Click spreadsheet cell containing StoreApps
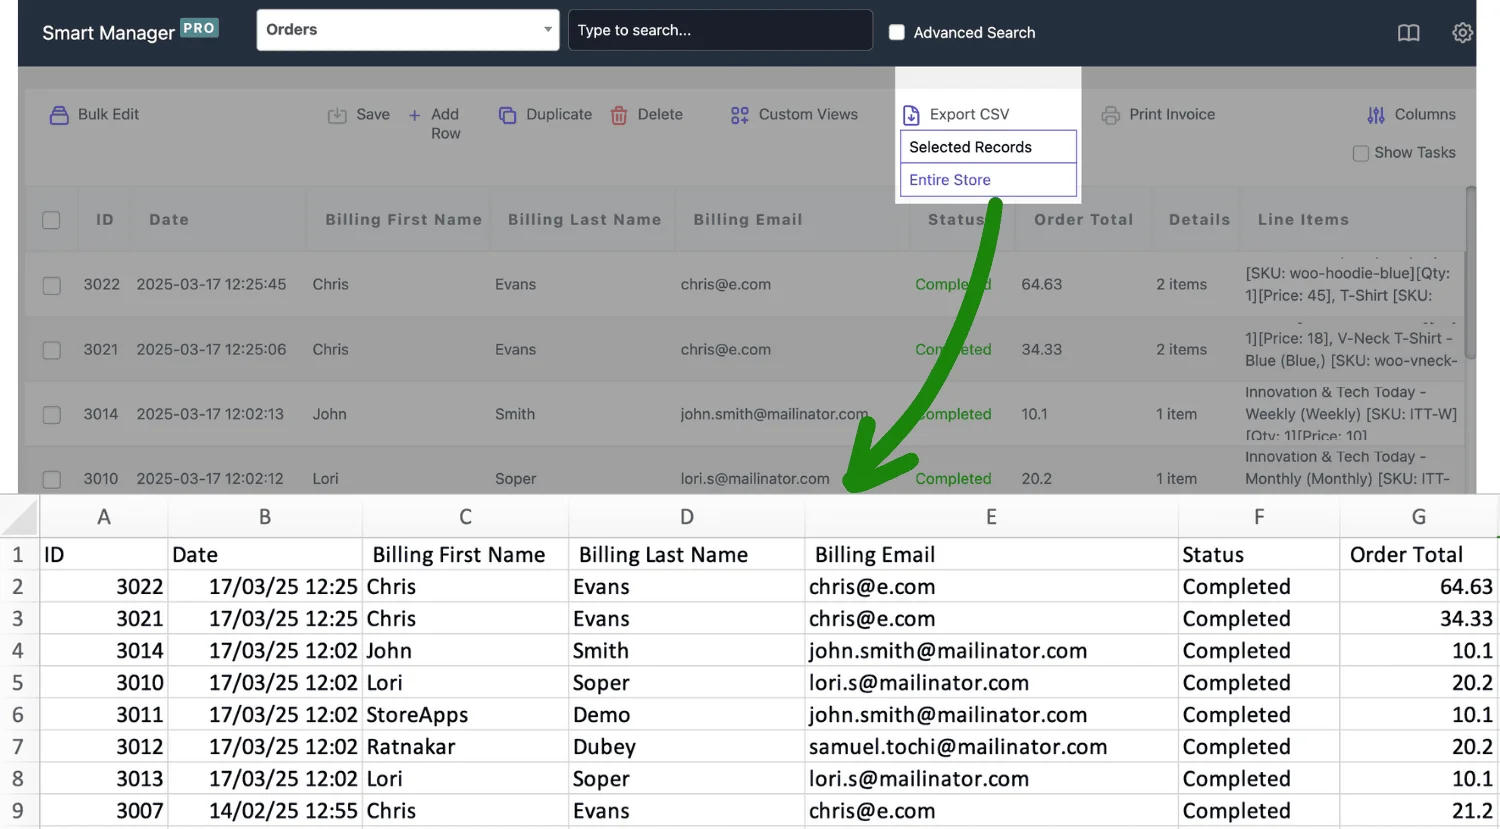Viewport: 1500px width, 829px height. pyautogui.click(x=465, y=715)
